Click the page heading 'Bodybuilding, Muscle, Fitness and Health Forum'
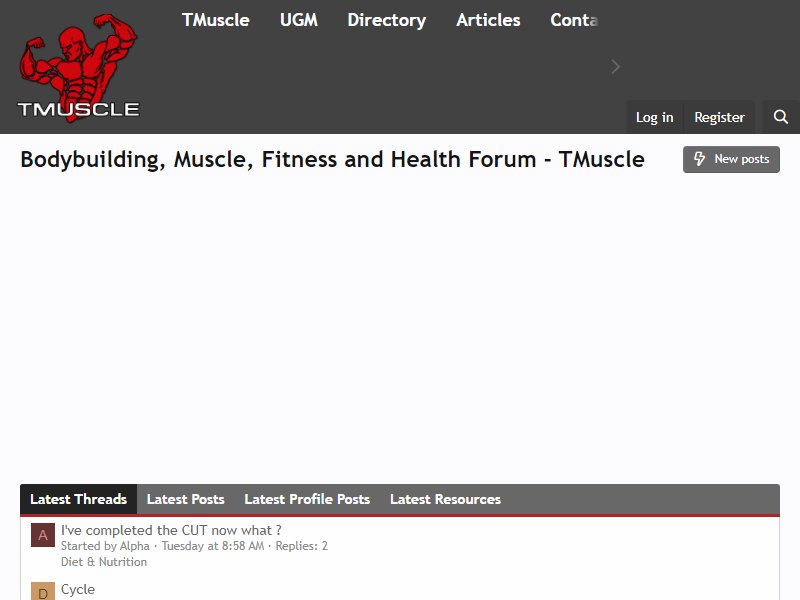The height and width of the screenshot is (600, 800). click(333, 159)
